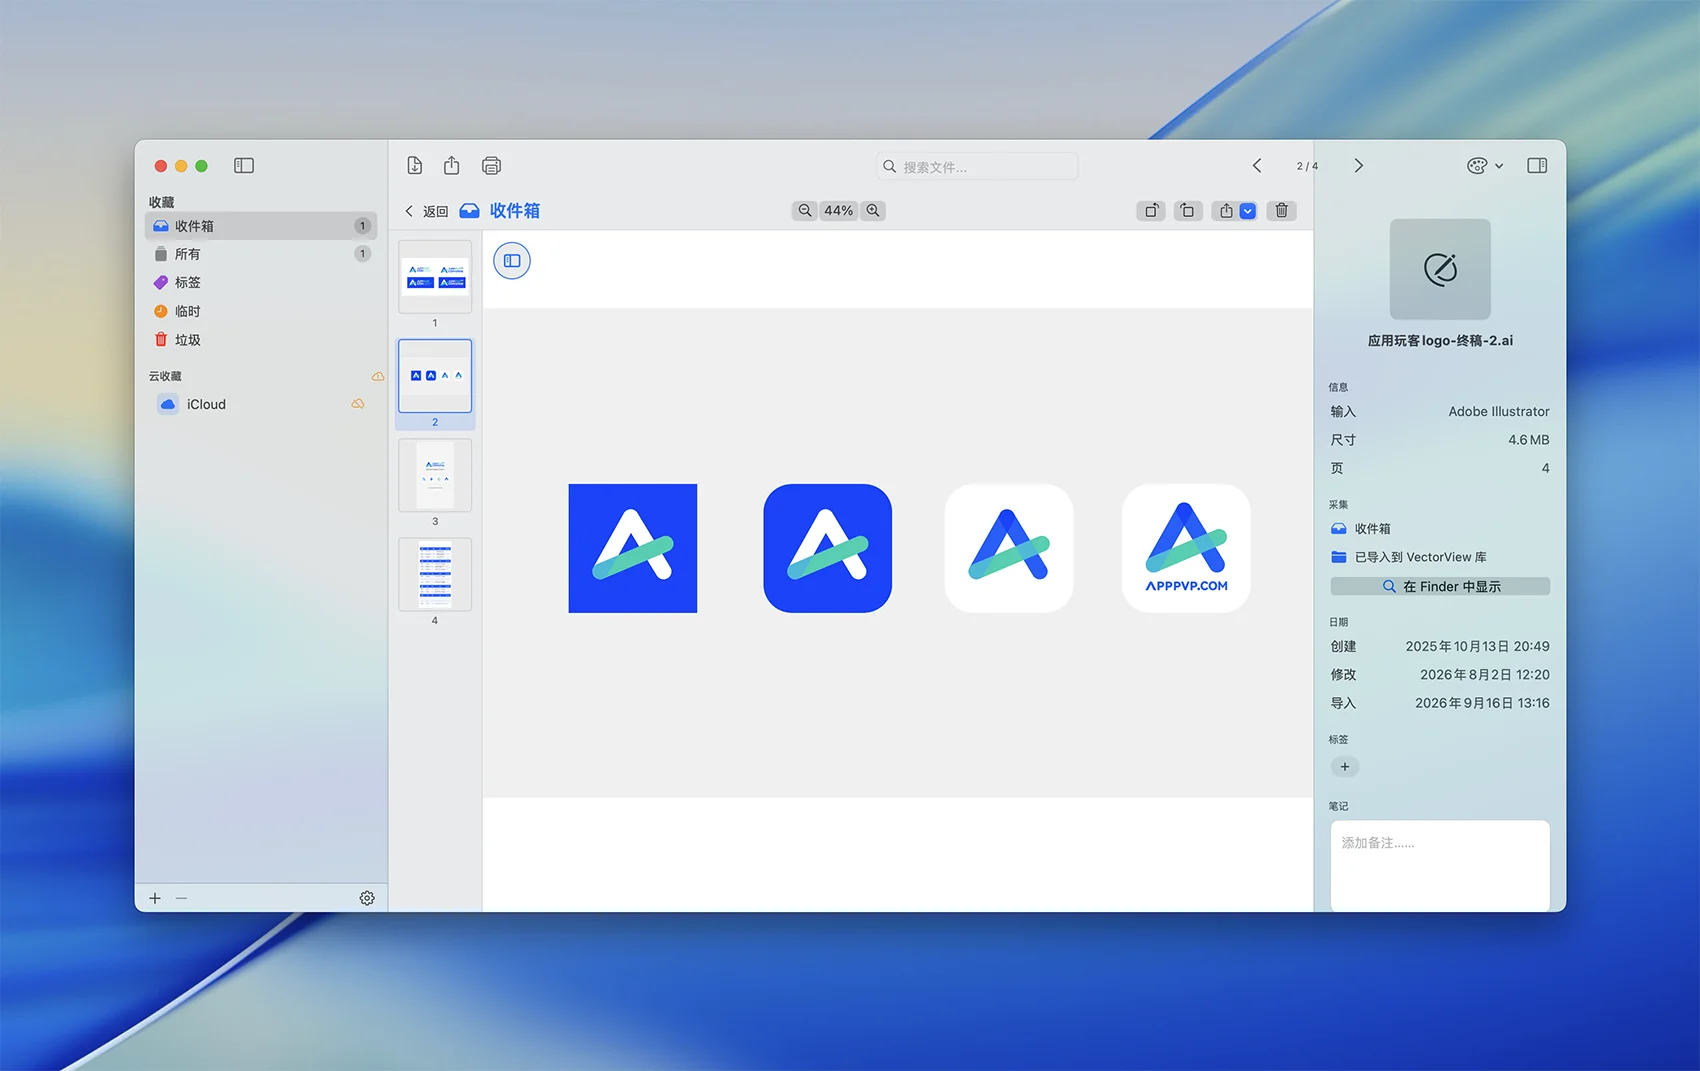Click the share icon in top toolbar
The image size is (1700, 1071).
[x=452, y=166]
